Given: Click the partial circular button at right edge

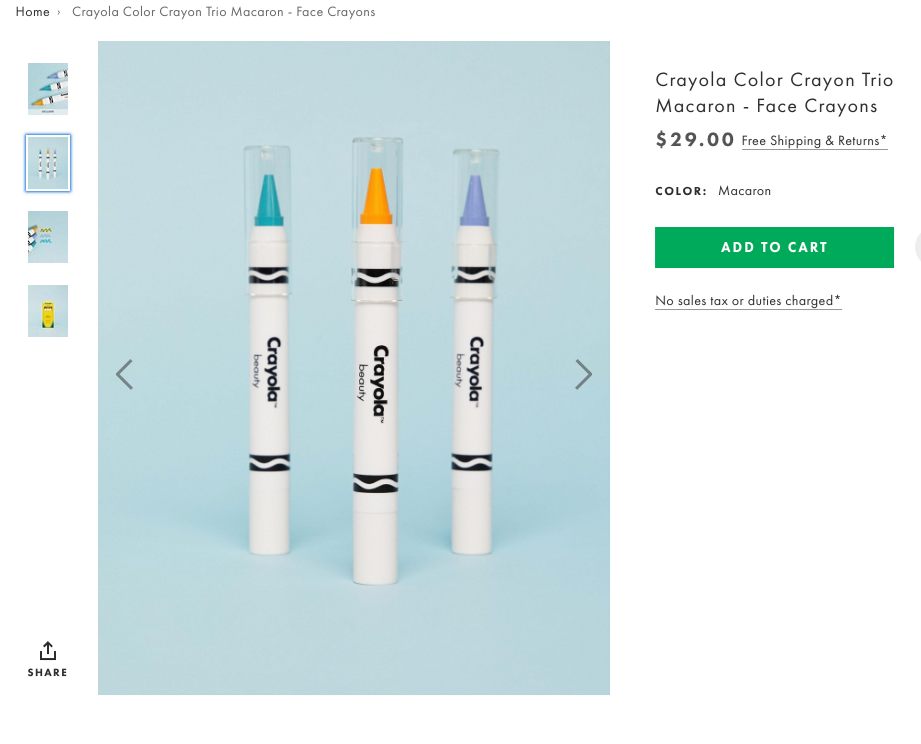Looking at the screenshot, I should [x=917, y=246].
